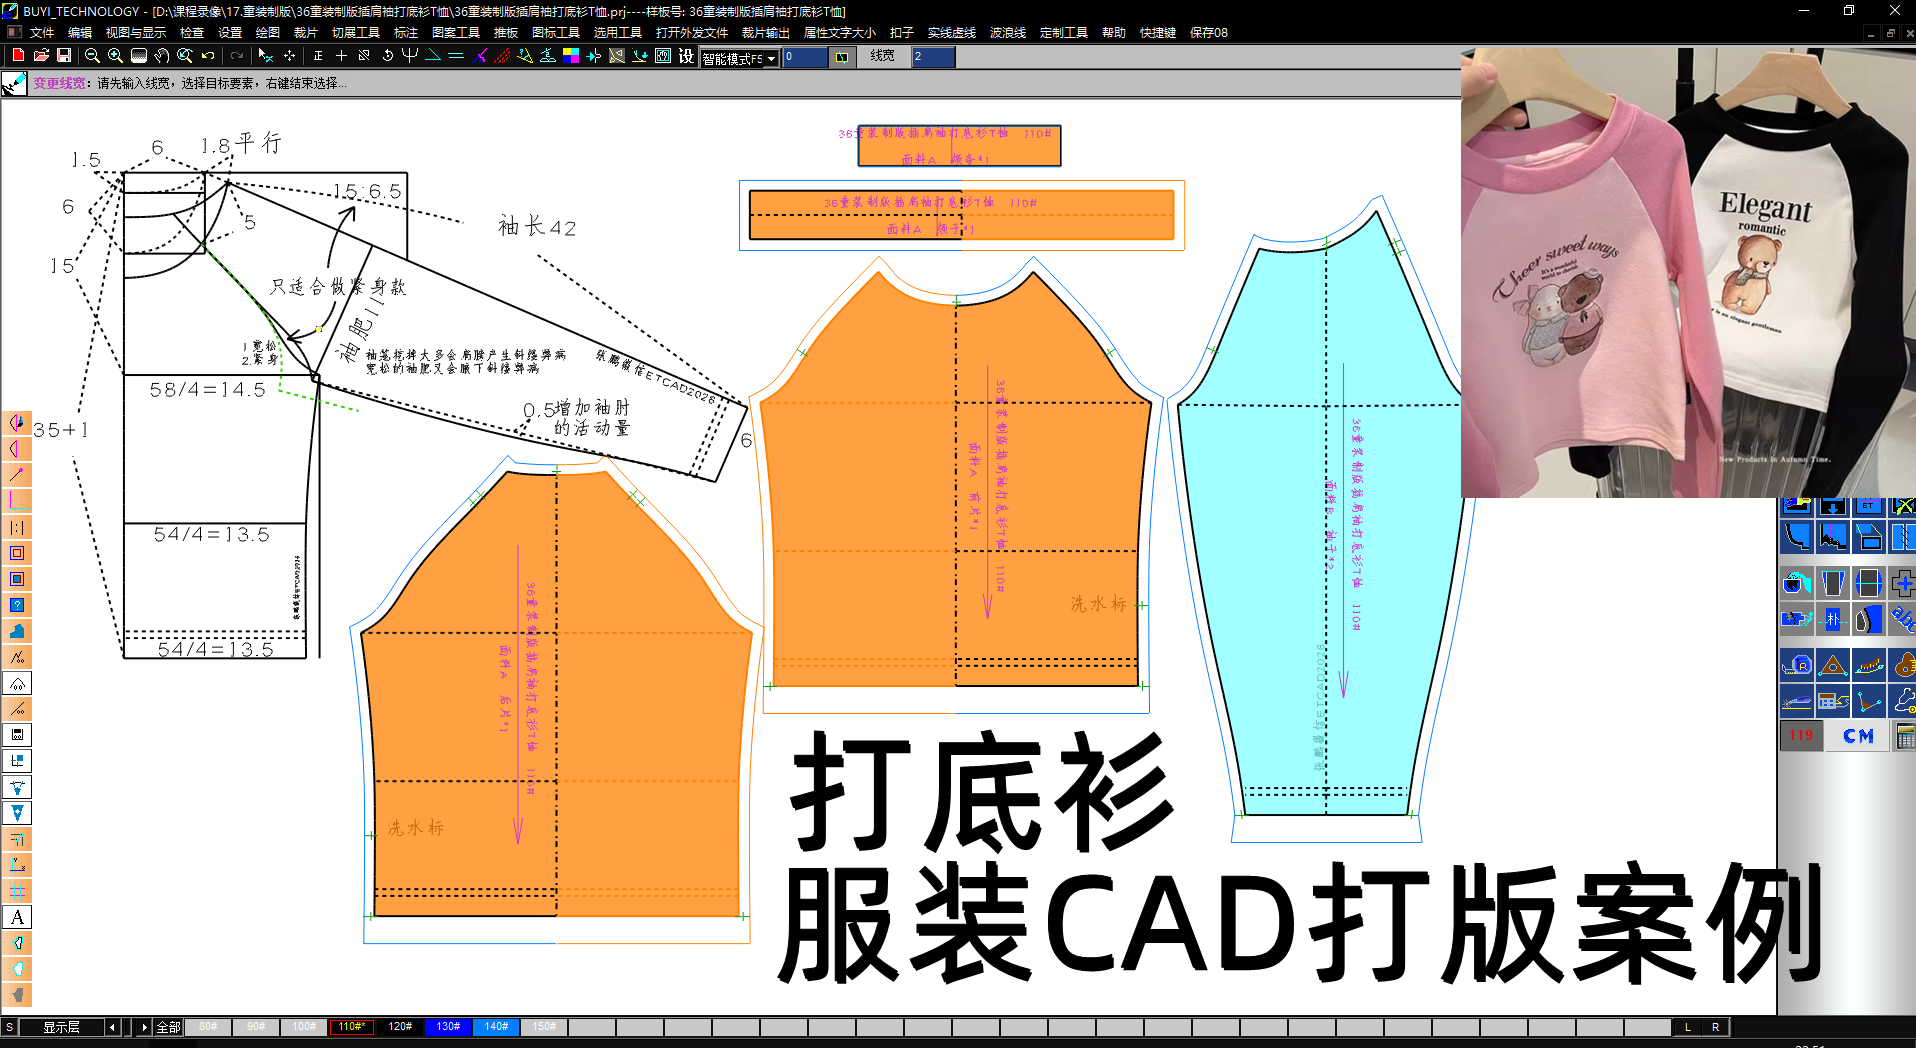Select the text A tool in left toolbar

[17, 917]
